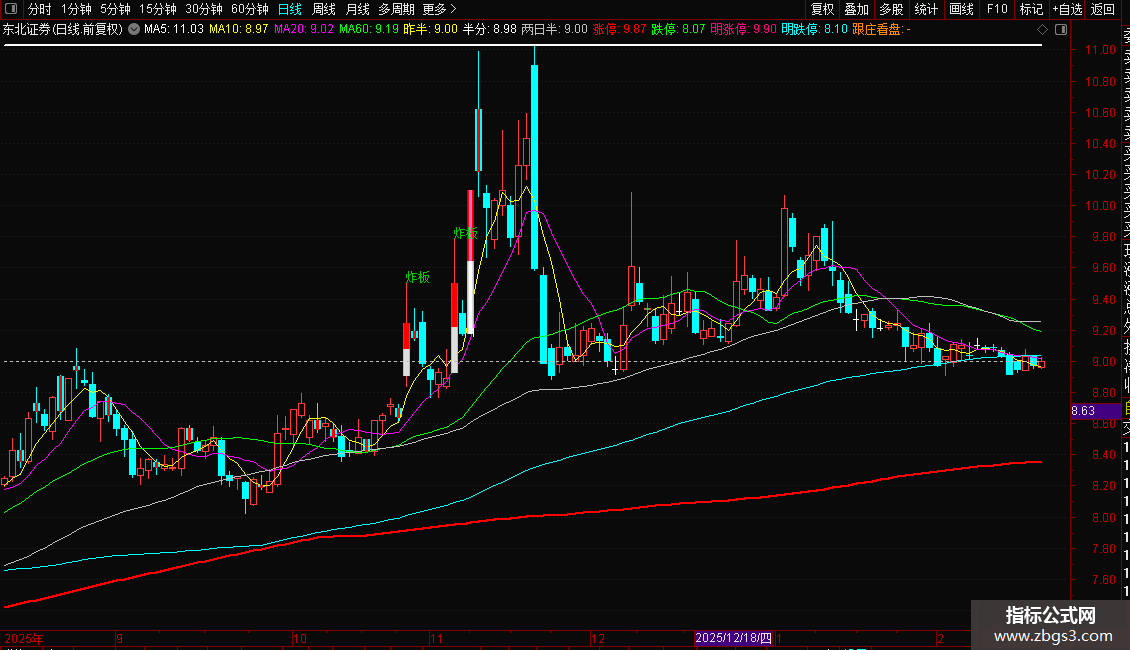The image size is (1130, 650).
Task: Click the month 11 label on time axis
Action: tap(436, 638)
